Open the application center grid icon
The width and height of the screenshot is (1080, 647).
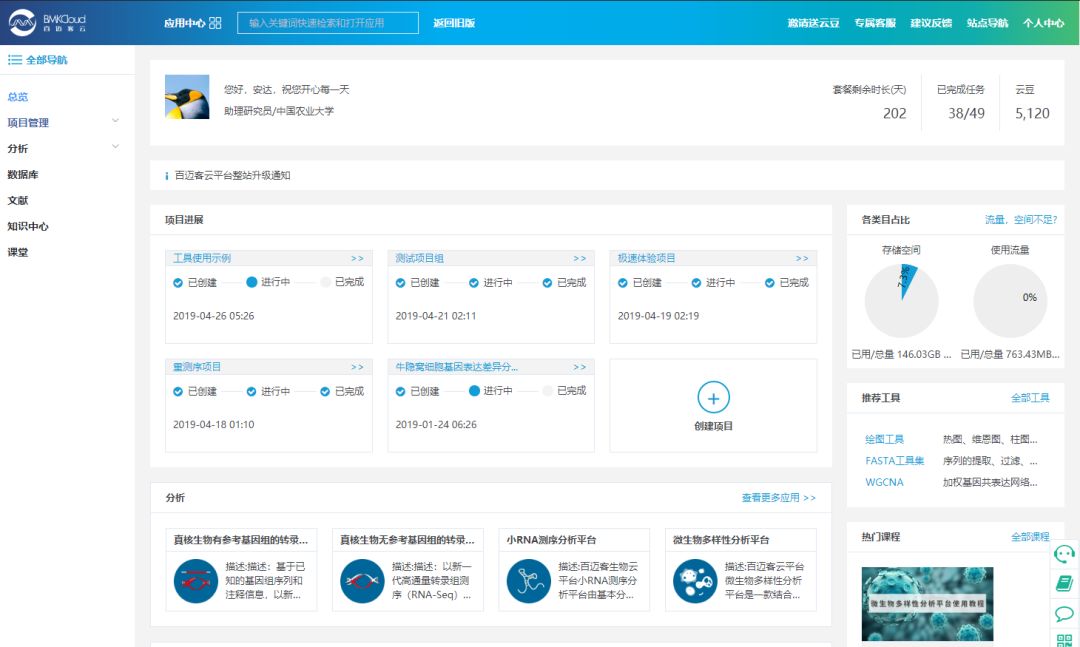pos(215,23)
